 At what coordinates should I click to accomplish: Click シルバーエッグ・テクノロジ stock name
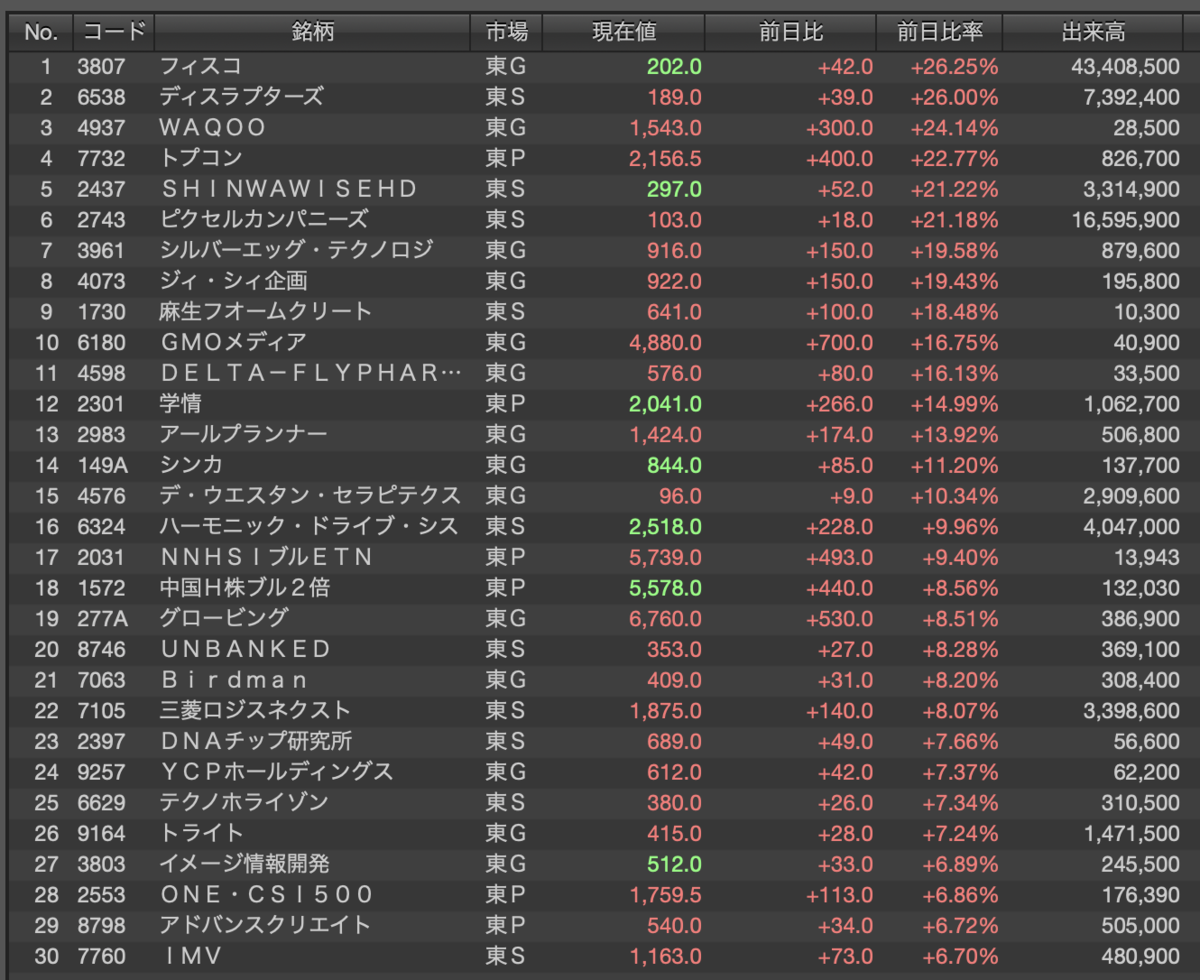pos(297,250)
